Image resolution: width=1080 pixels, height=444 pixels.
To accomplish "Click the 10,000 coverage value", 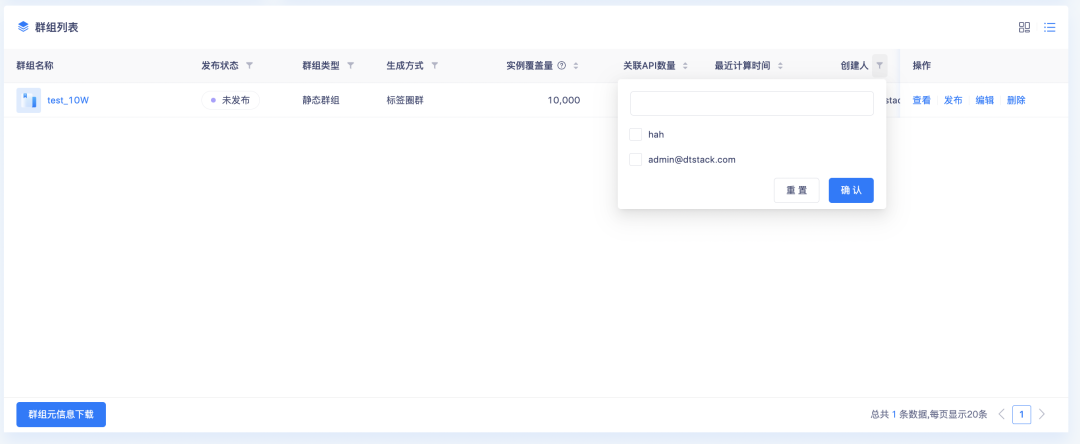I will [563, 101].
